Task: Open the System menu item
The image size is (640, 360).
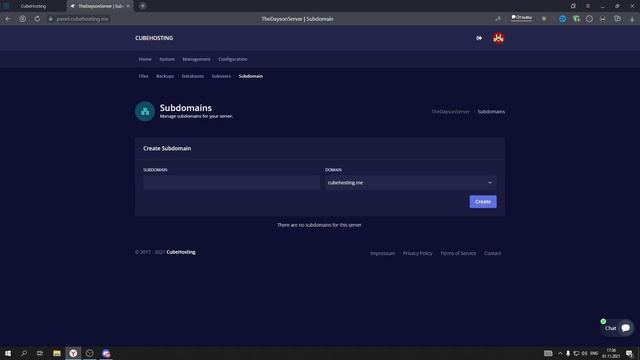Action: [167, 59]
